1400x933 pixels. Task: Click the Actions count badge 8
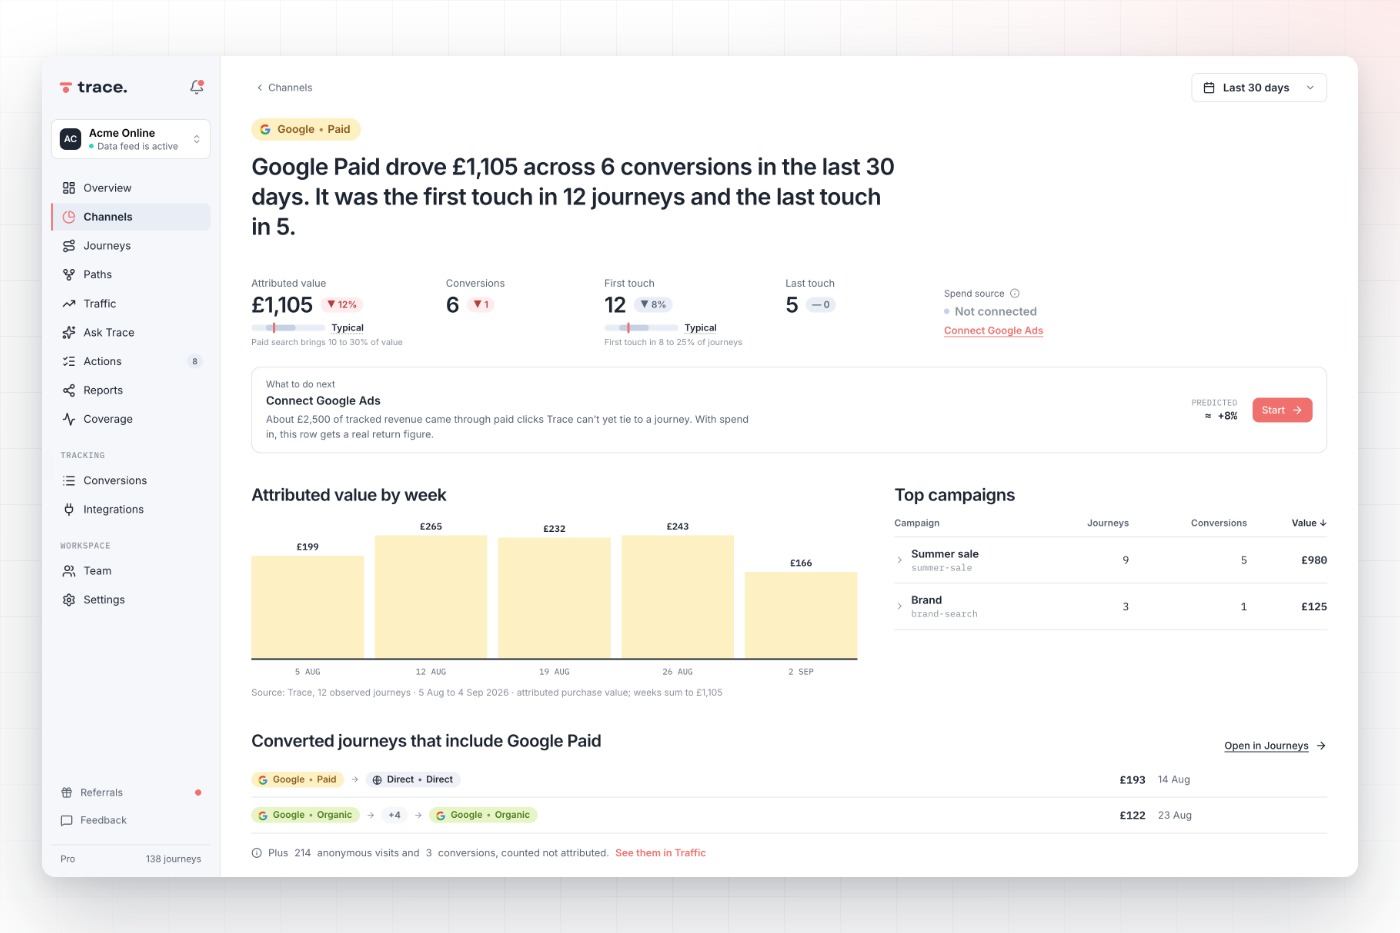(x=195, y=362)
